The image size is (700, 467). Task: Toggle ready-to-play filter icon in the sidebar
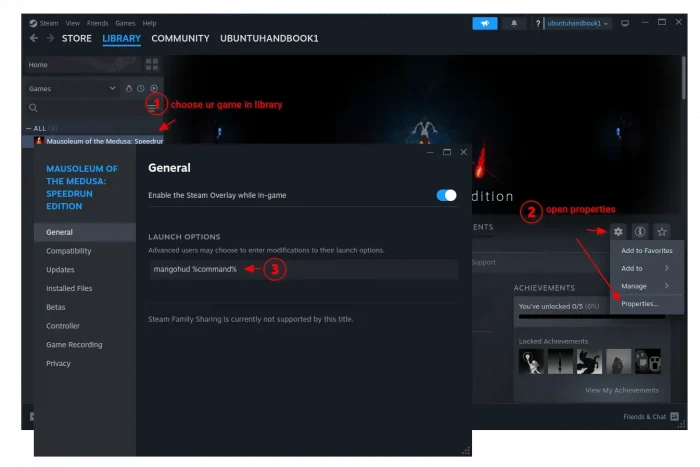(154, 88)
